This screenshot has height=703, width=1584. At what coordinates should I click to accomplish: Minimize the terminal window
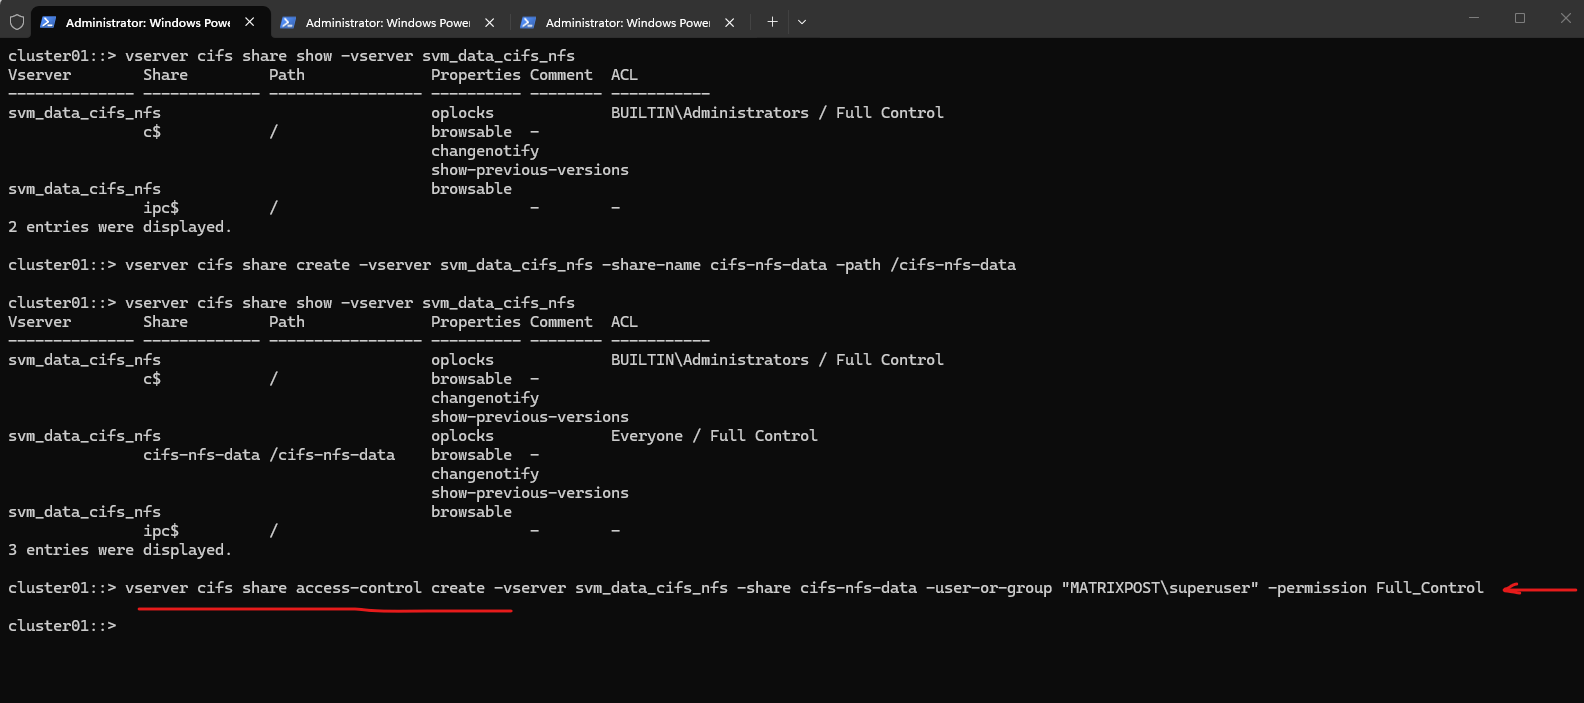(1474, 18)
